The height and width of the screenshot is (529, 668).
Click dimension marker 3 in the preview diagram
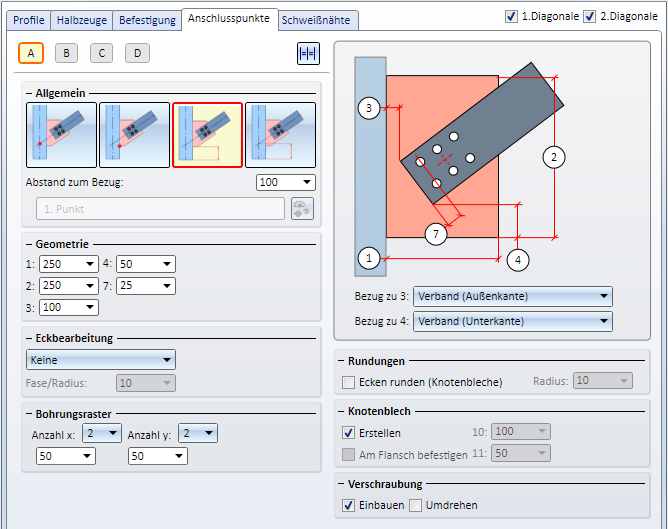pyautogui.click(x=369, y=108)
